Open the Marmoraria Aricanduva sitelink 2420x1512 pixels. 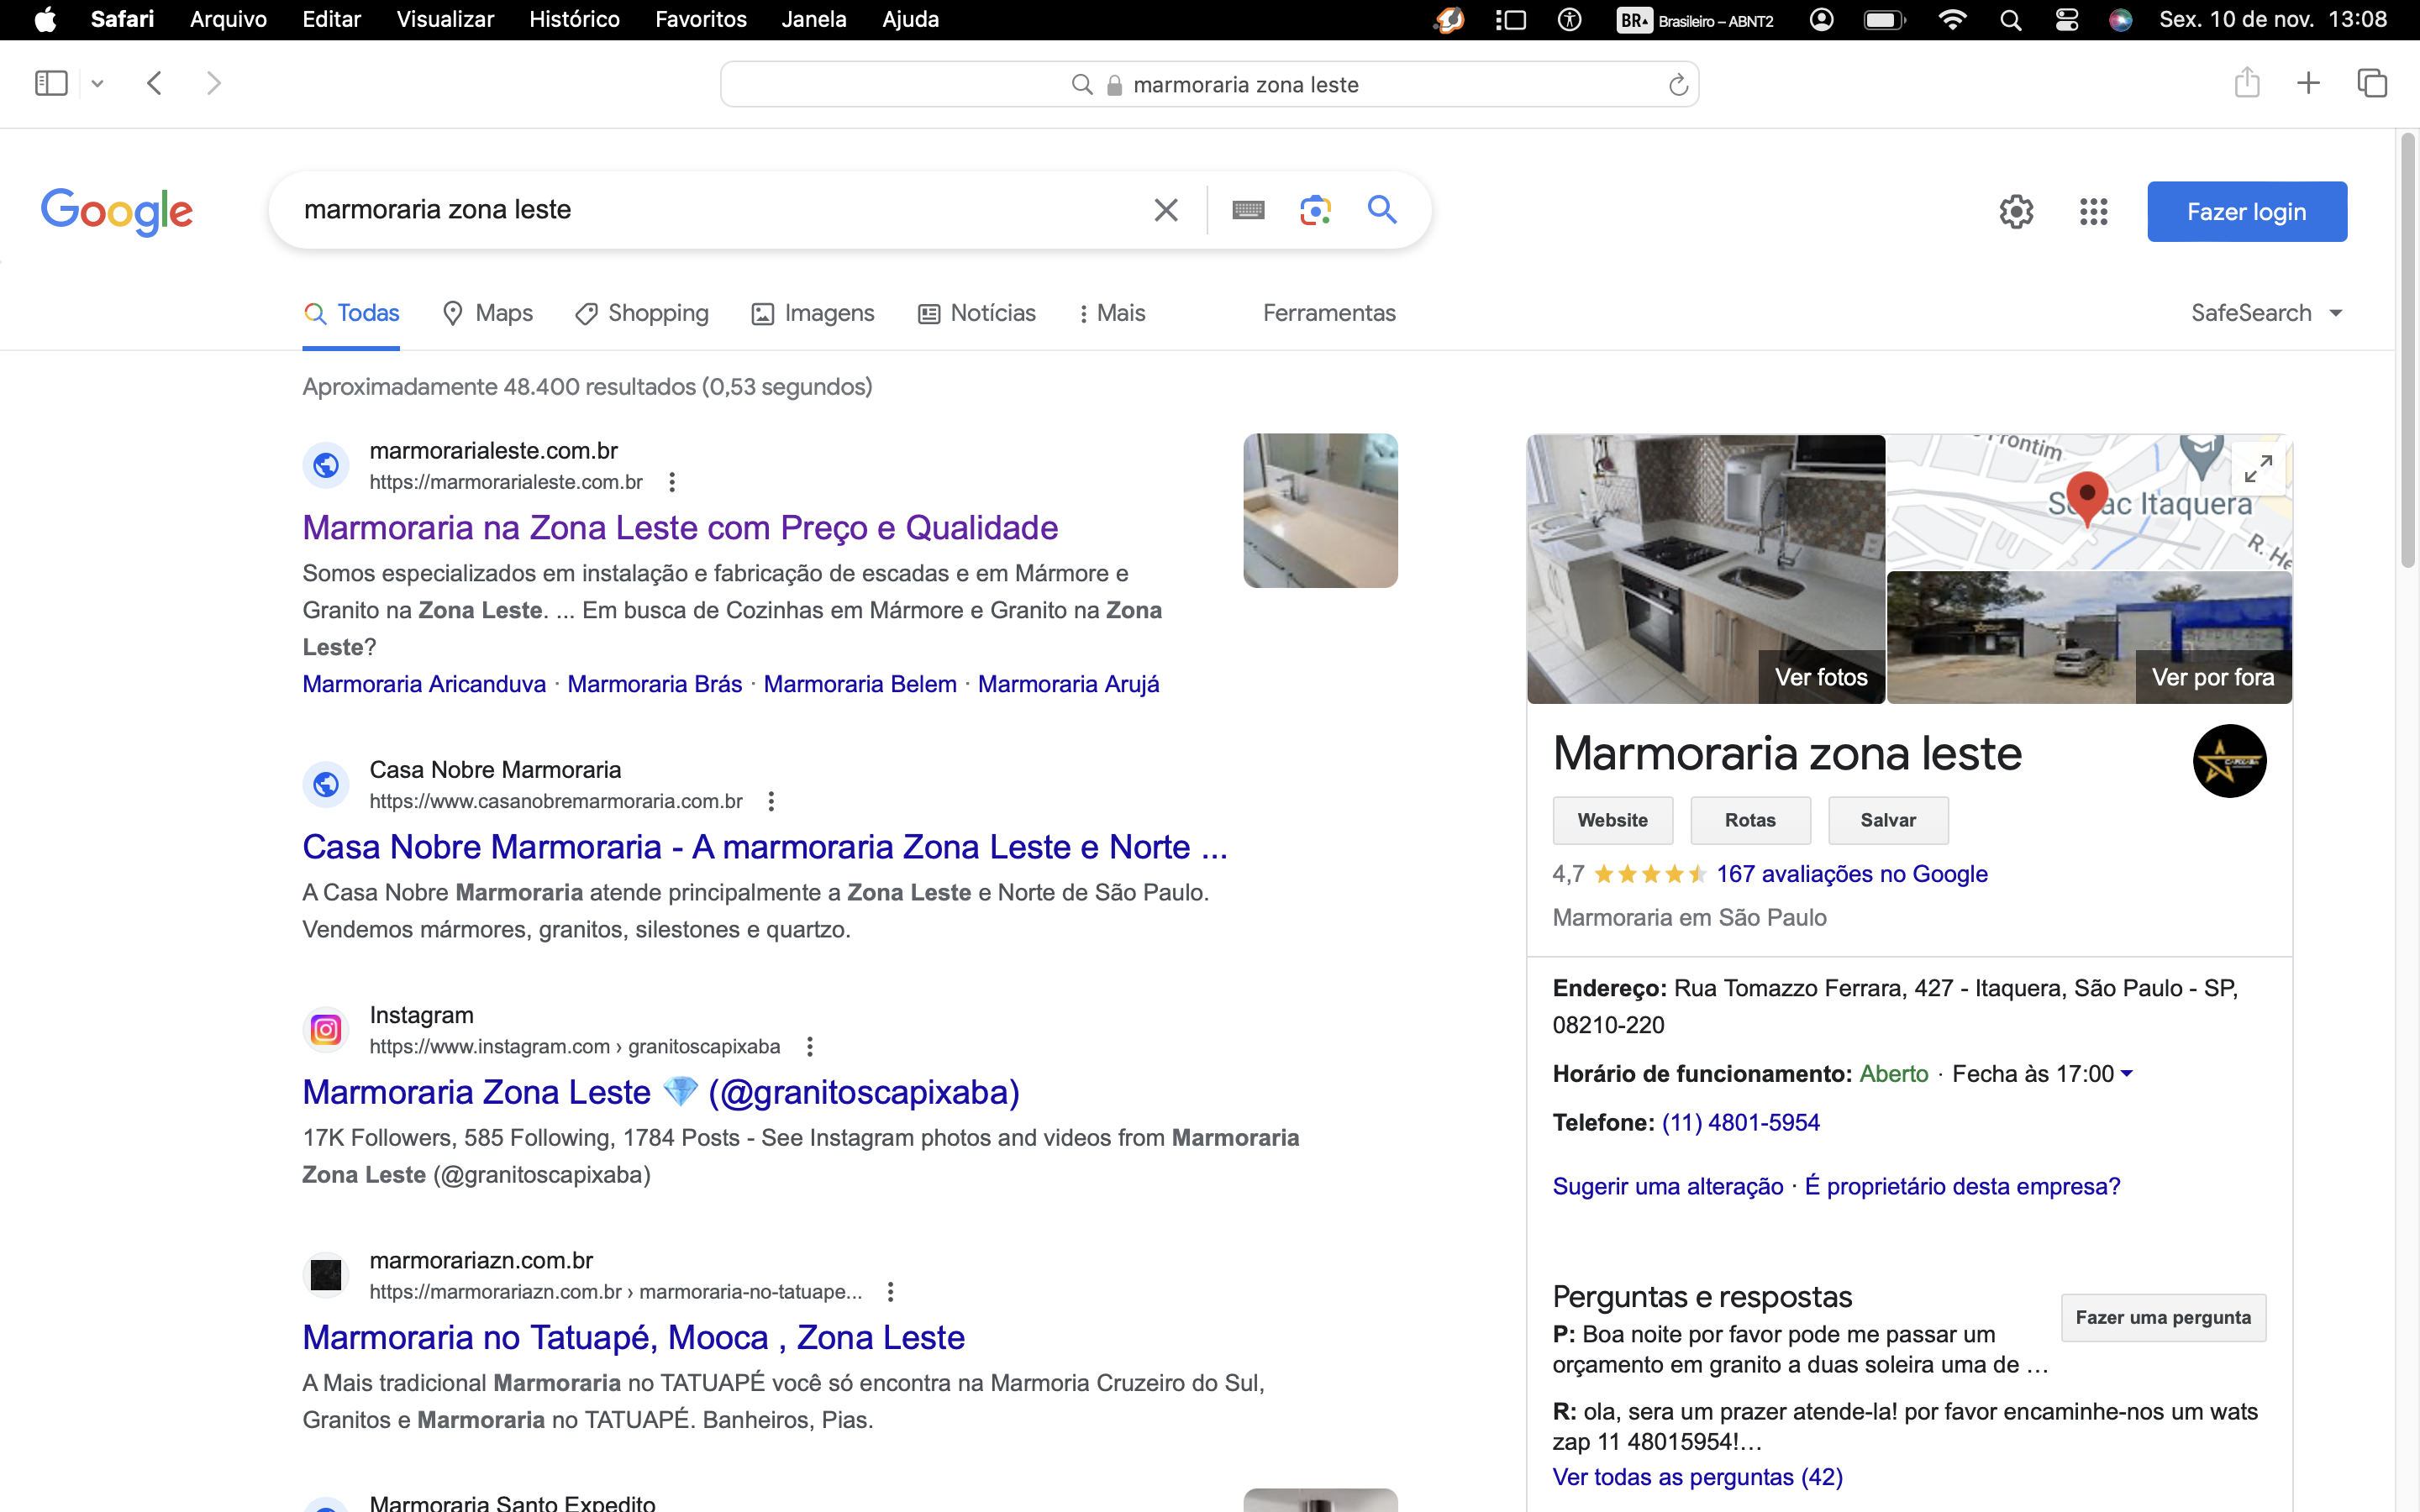424,684
